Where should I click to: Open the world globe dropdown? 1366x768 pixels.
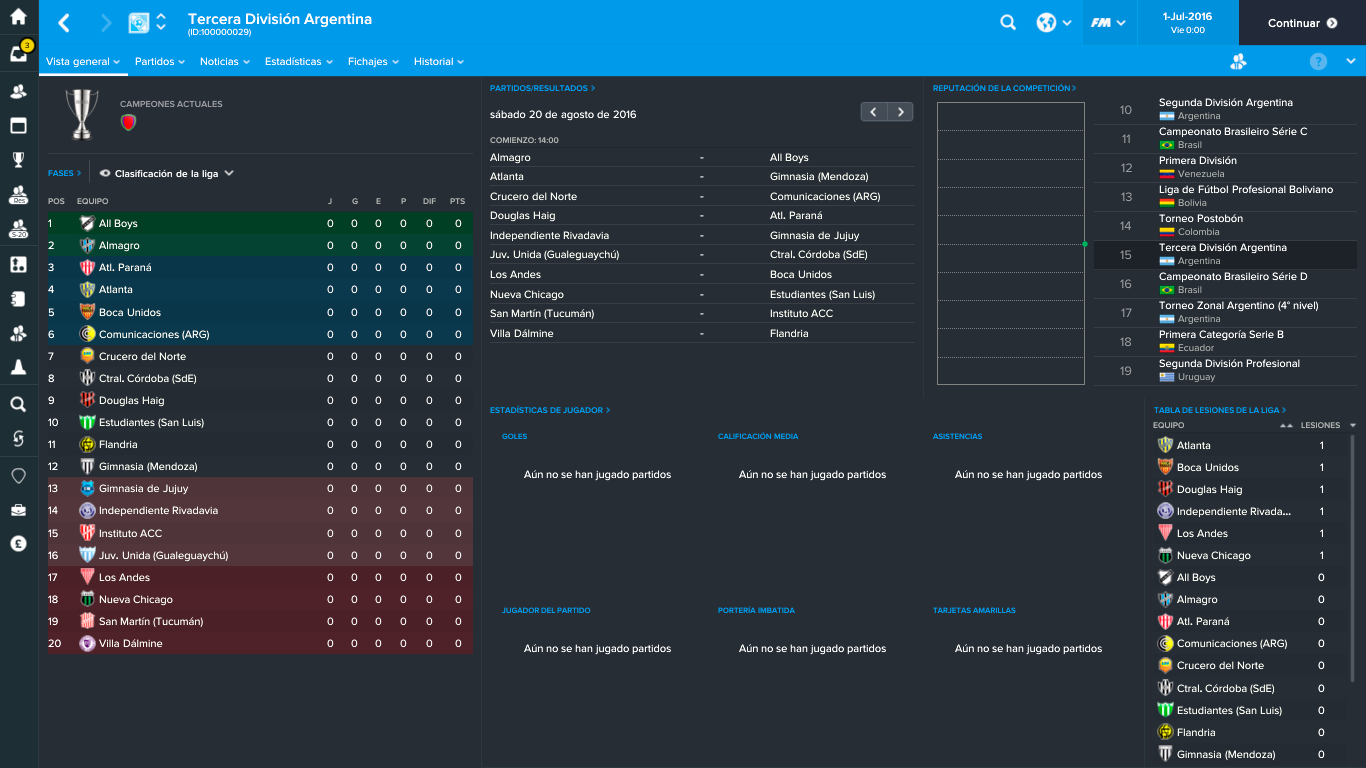1054,22
